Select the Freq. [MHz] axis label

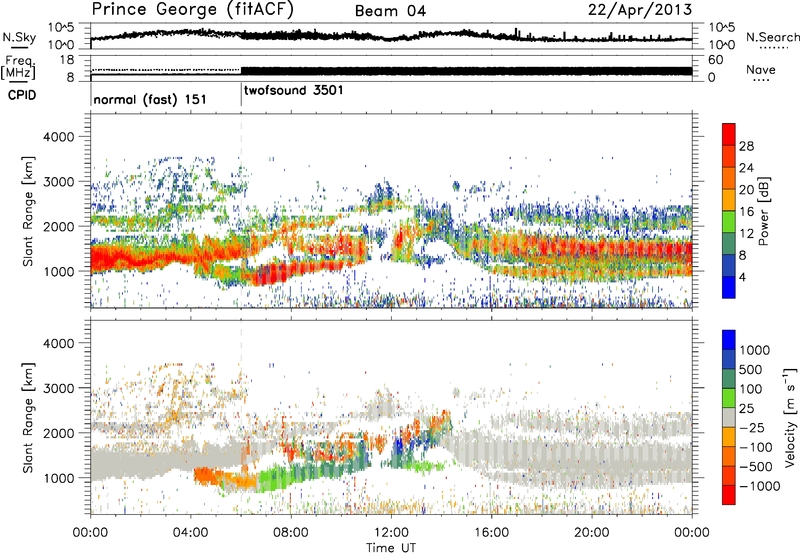(x=18, y=67)
